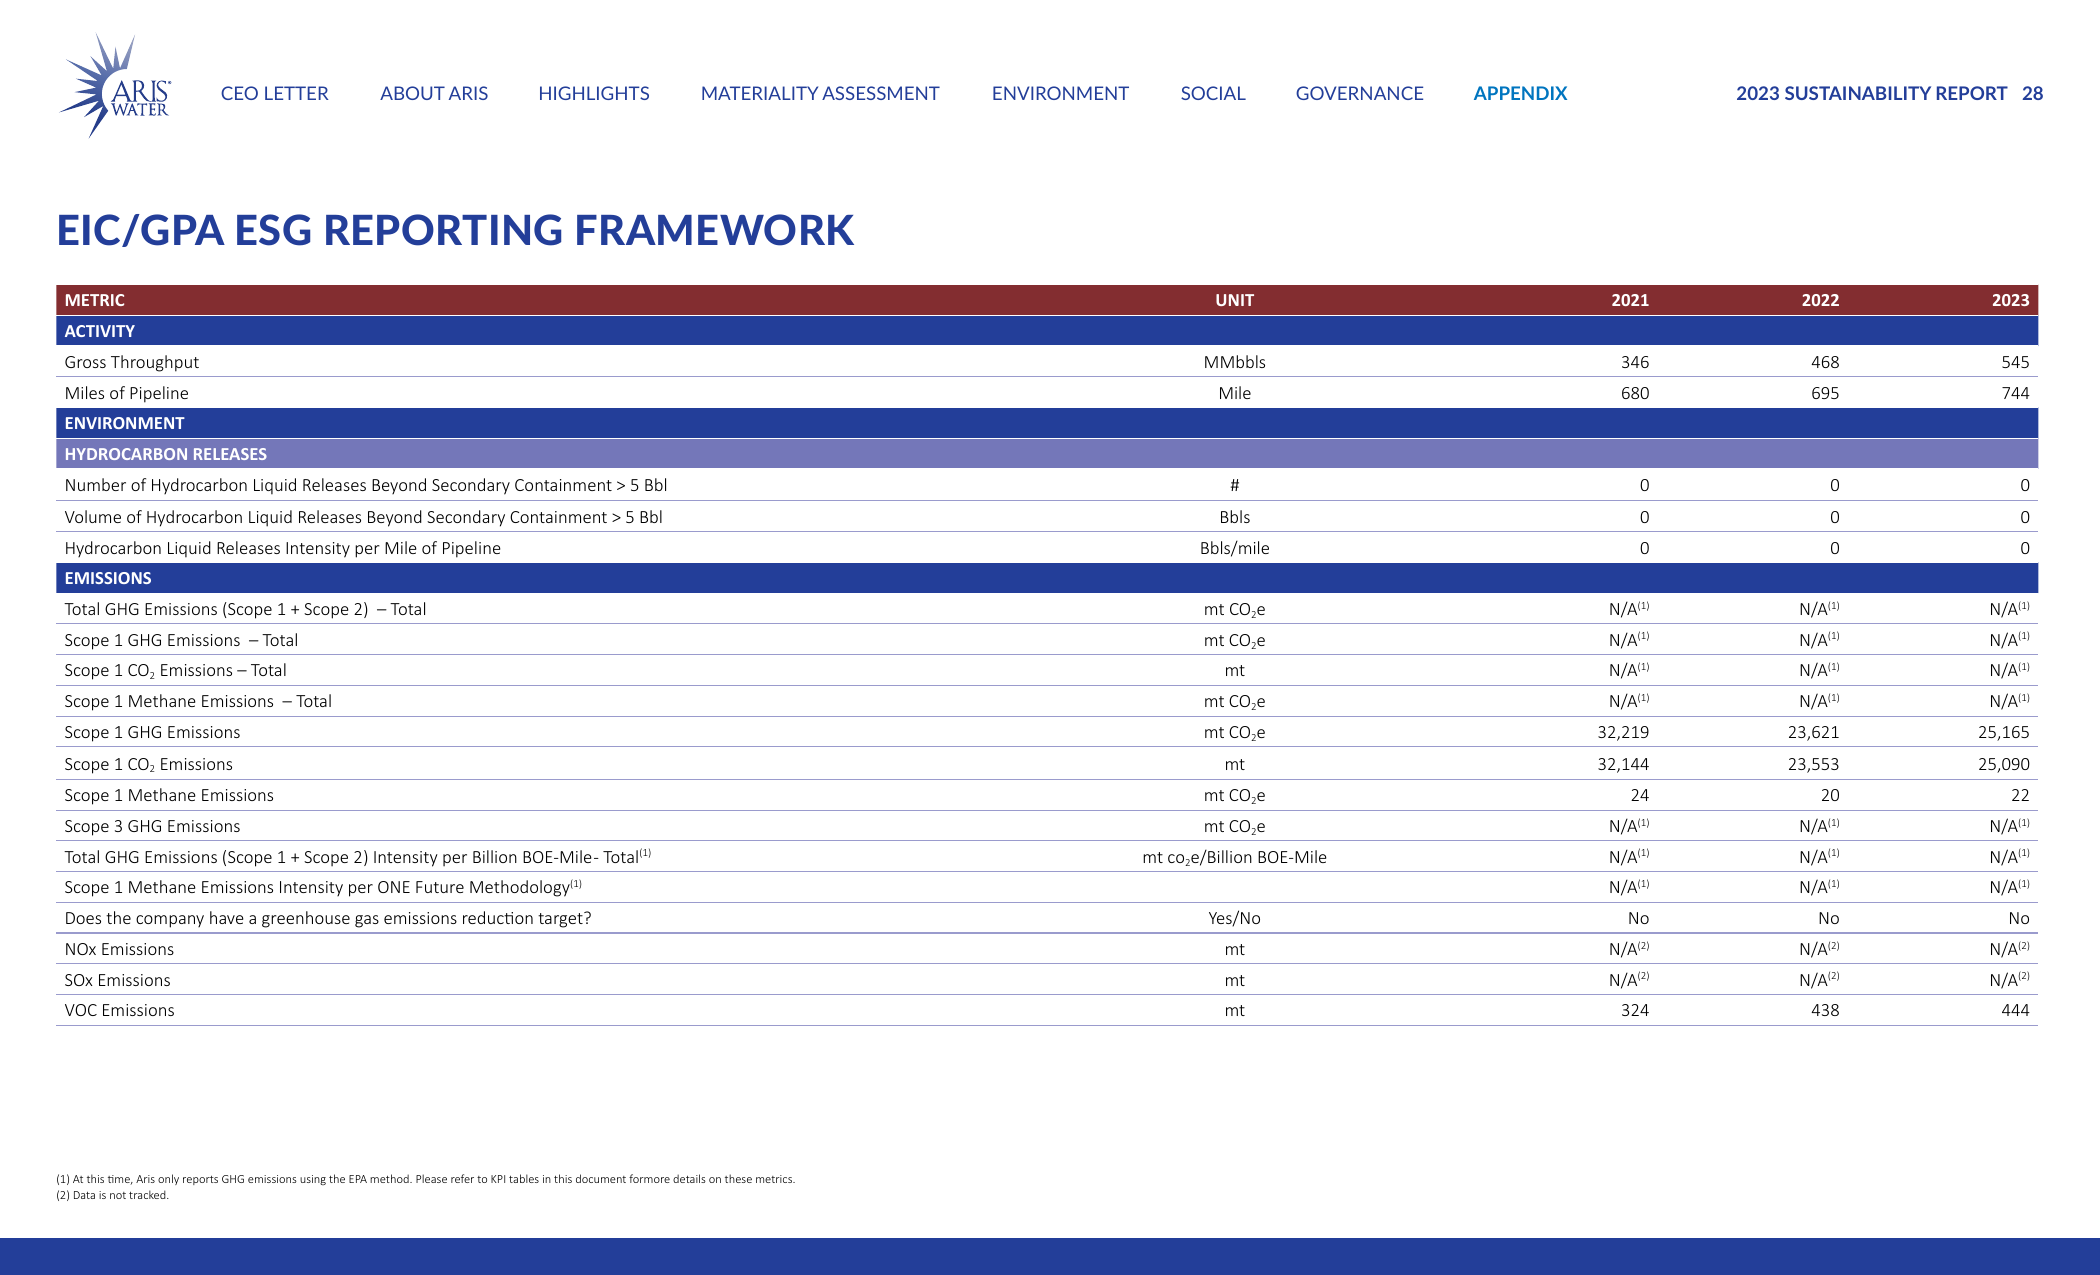Go to About Aris section

pos(434,93)
